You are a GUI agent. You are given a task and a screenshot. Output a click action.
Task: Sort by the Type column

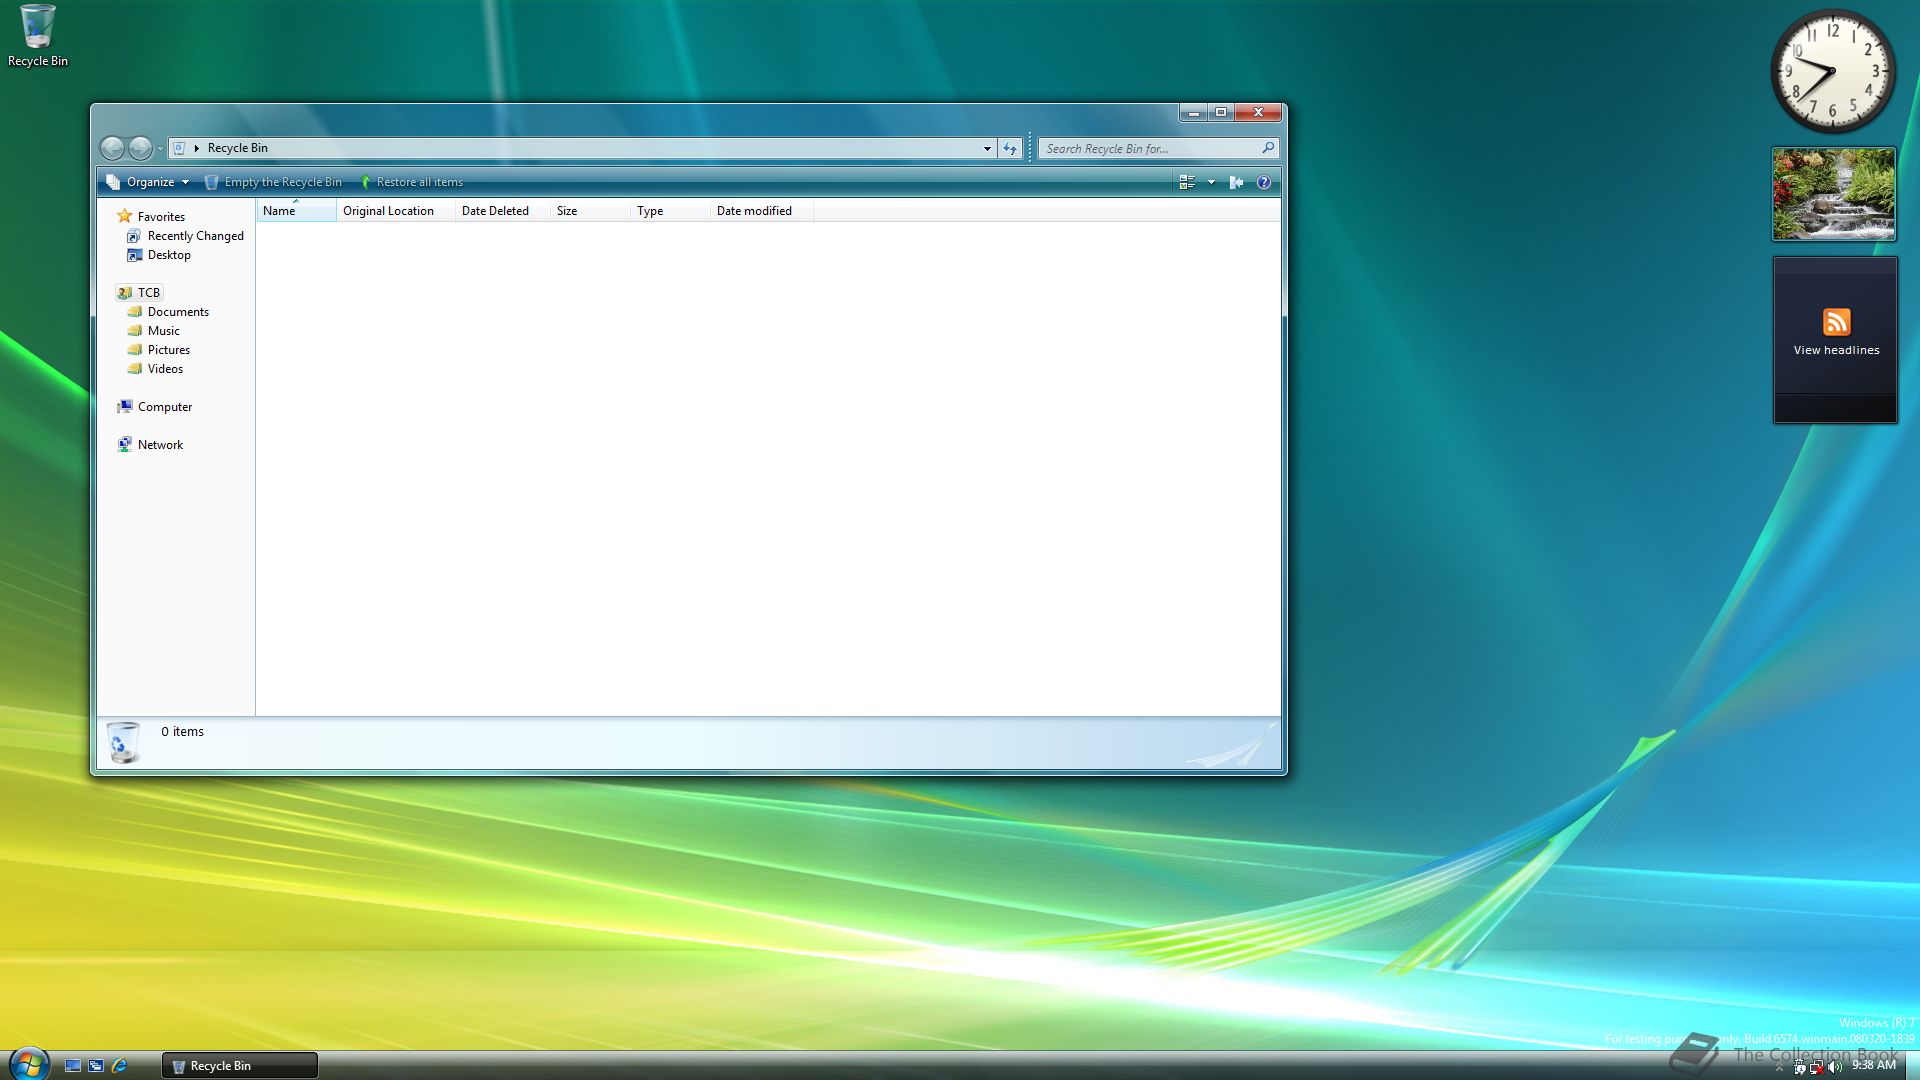670,211
